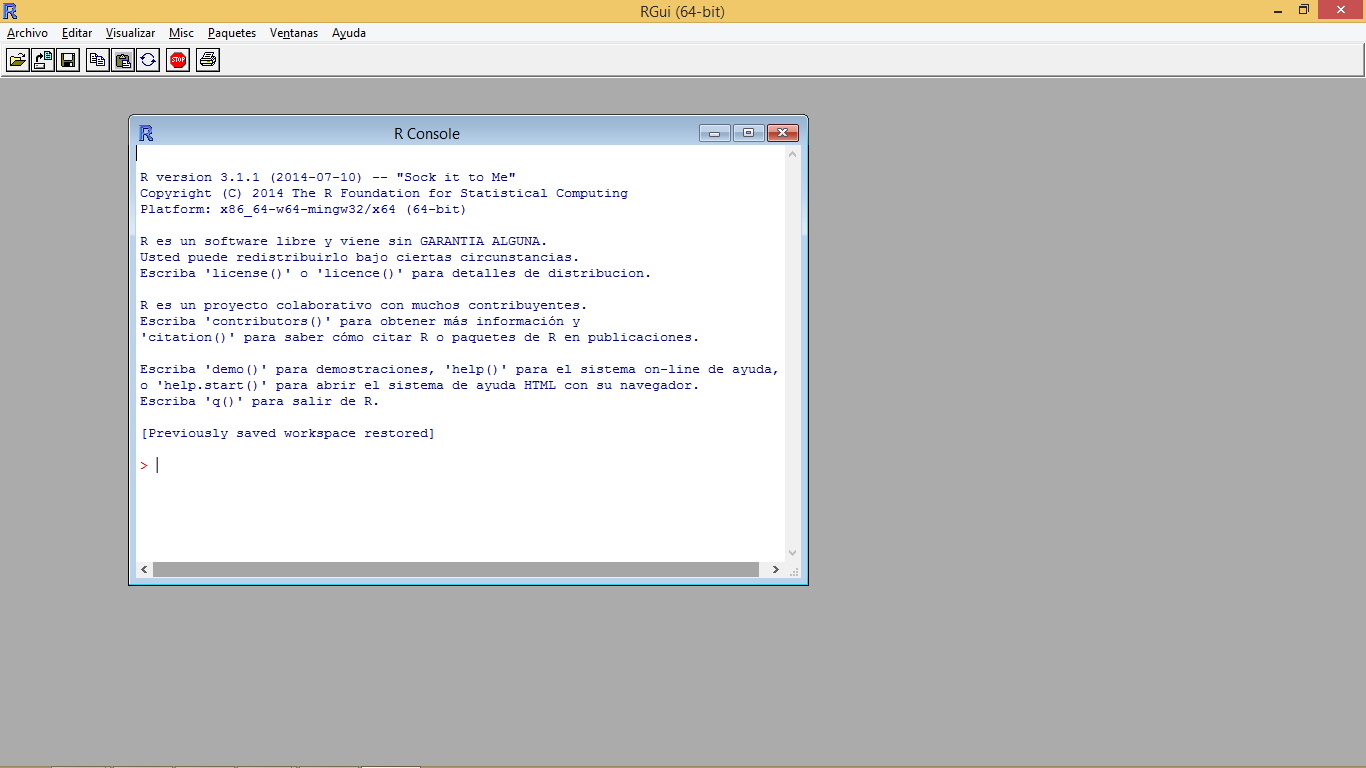1366x768 pixels.
Task: Click the "R version 3.1.1" line
Action: pyautogui.click(x=328, y=177)
